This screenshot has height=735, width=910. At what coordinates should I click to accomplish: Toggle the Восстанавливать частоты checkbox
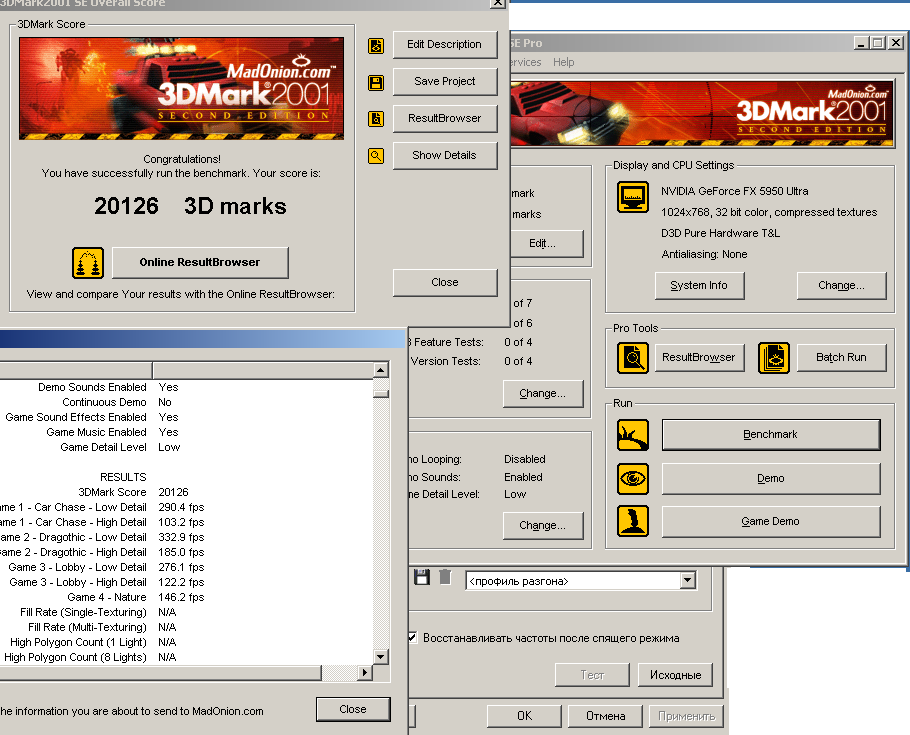click(412, 637)
